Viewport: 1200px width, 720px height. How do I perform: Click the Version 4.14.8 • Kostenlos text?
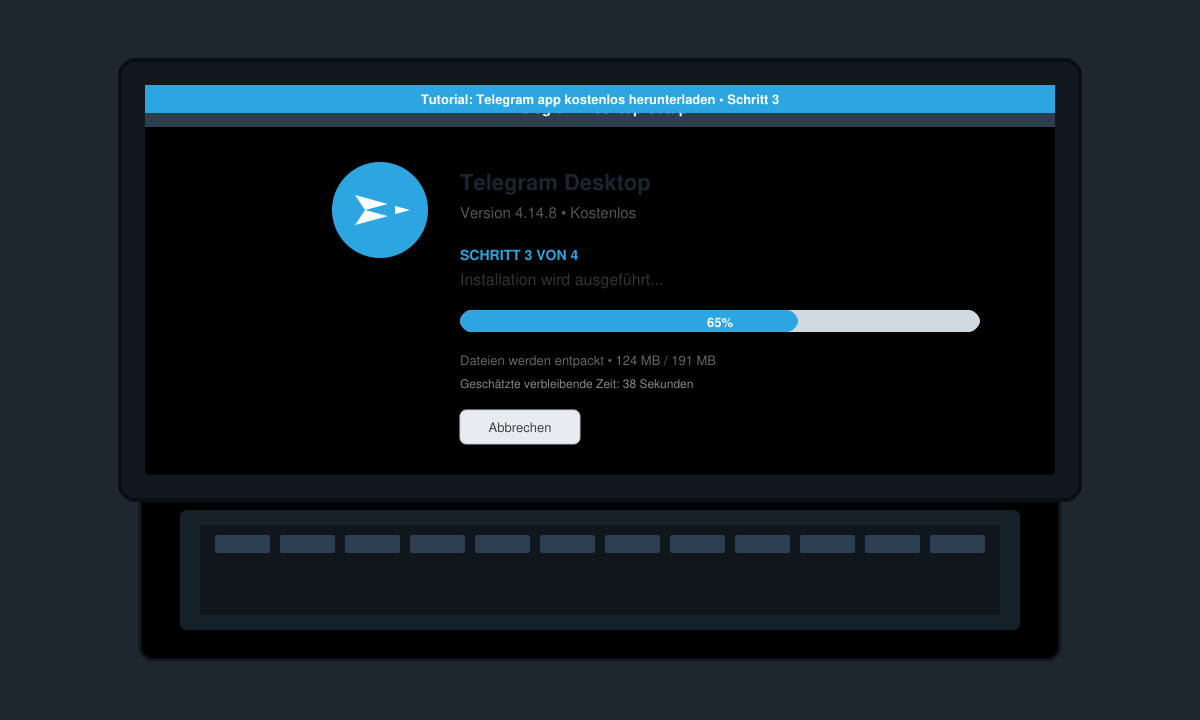coord(548,213)
